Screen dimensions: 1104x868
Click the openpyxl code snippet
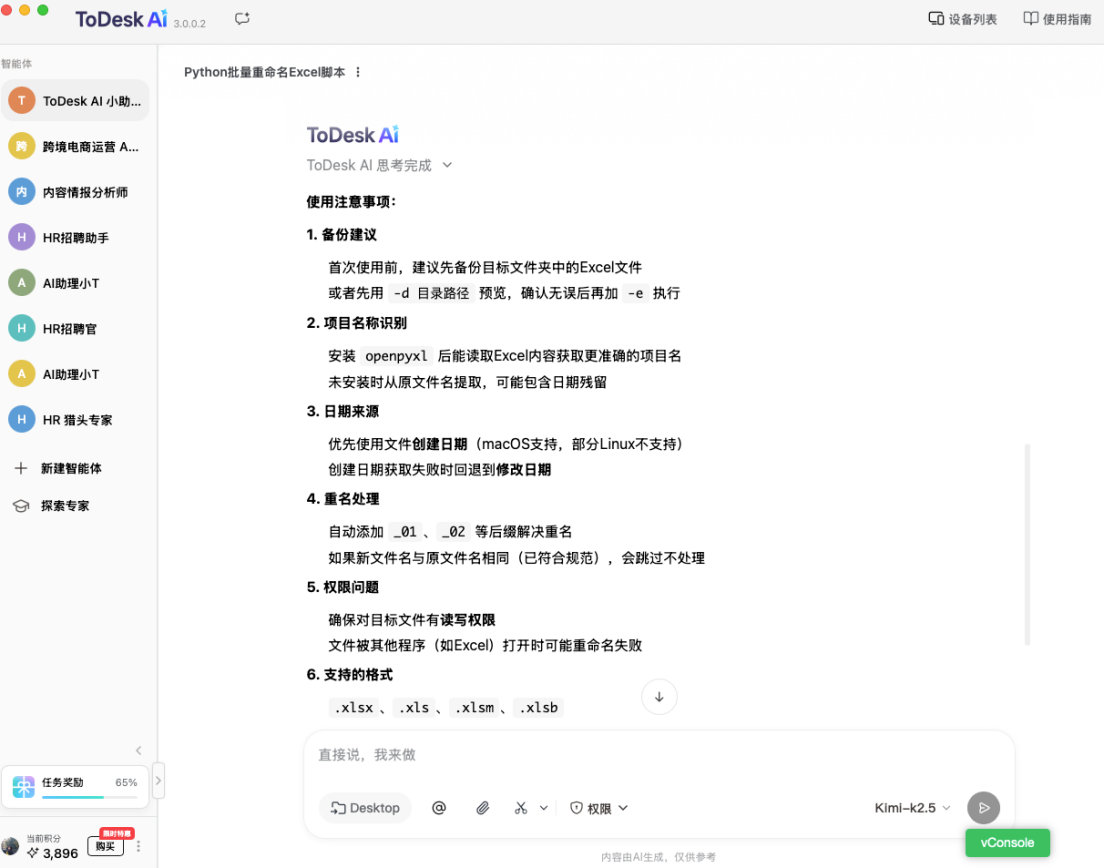pyautogui.click(x=396, y=356)
